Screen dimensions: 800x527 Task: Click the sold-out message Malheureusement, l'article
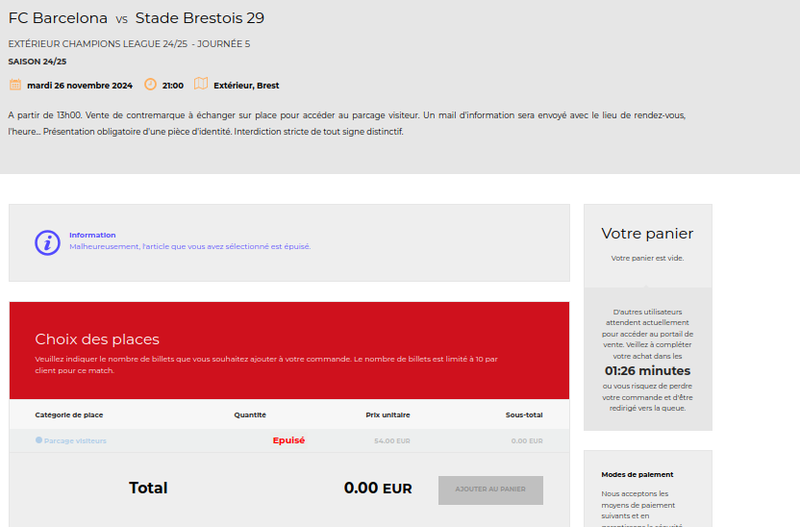point(190,246)
